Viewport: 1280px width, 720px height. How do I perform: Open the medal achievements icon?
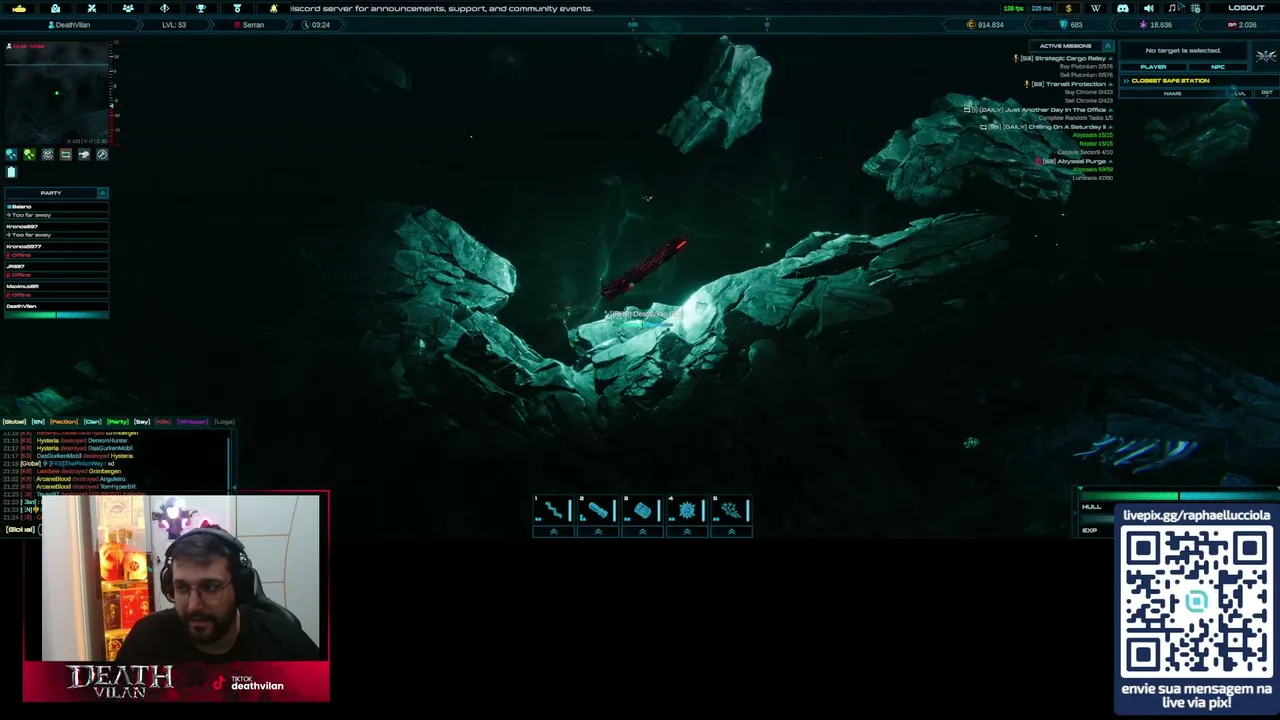coord(237,8)
